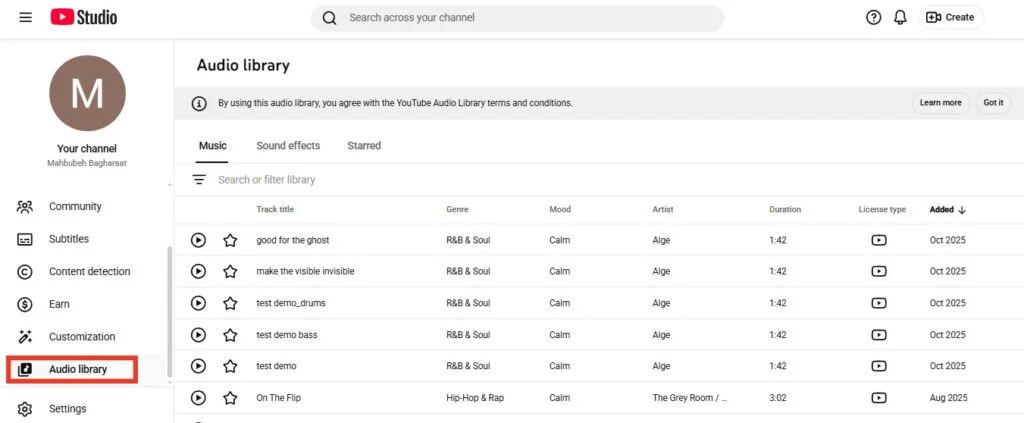Toggle star on 'test demo_drums' track
This screenshot has height=423, width=1024.
(230, 303)
